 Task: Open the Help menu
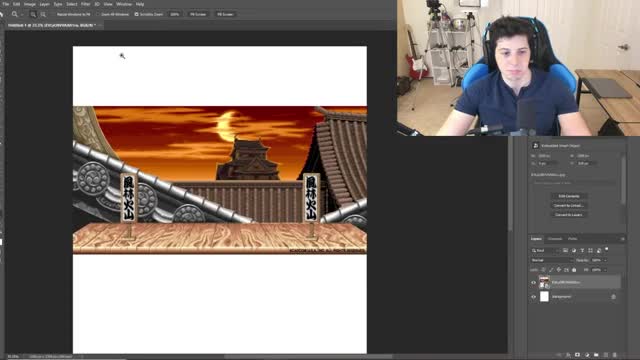pos(140,4)
